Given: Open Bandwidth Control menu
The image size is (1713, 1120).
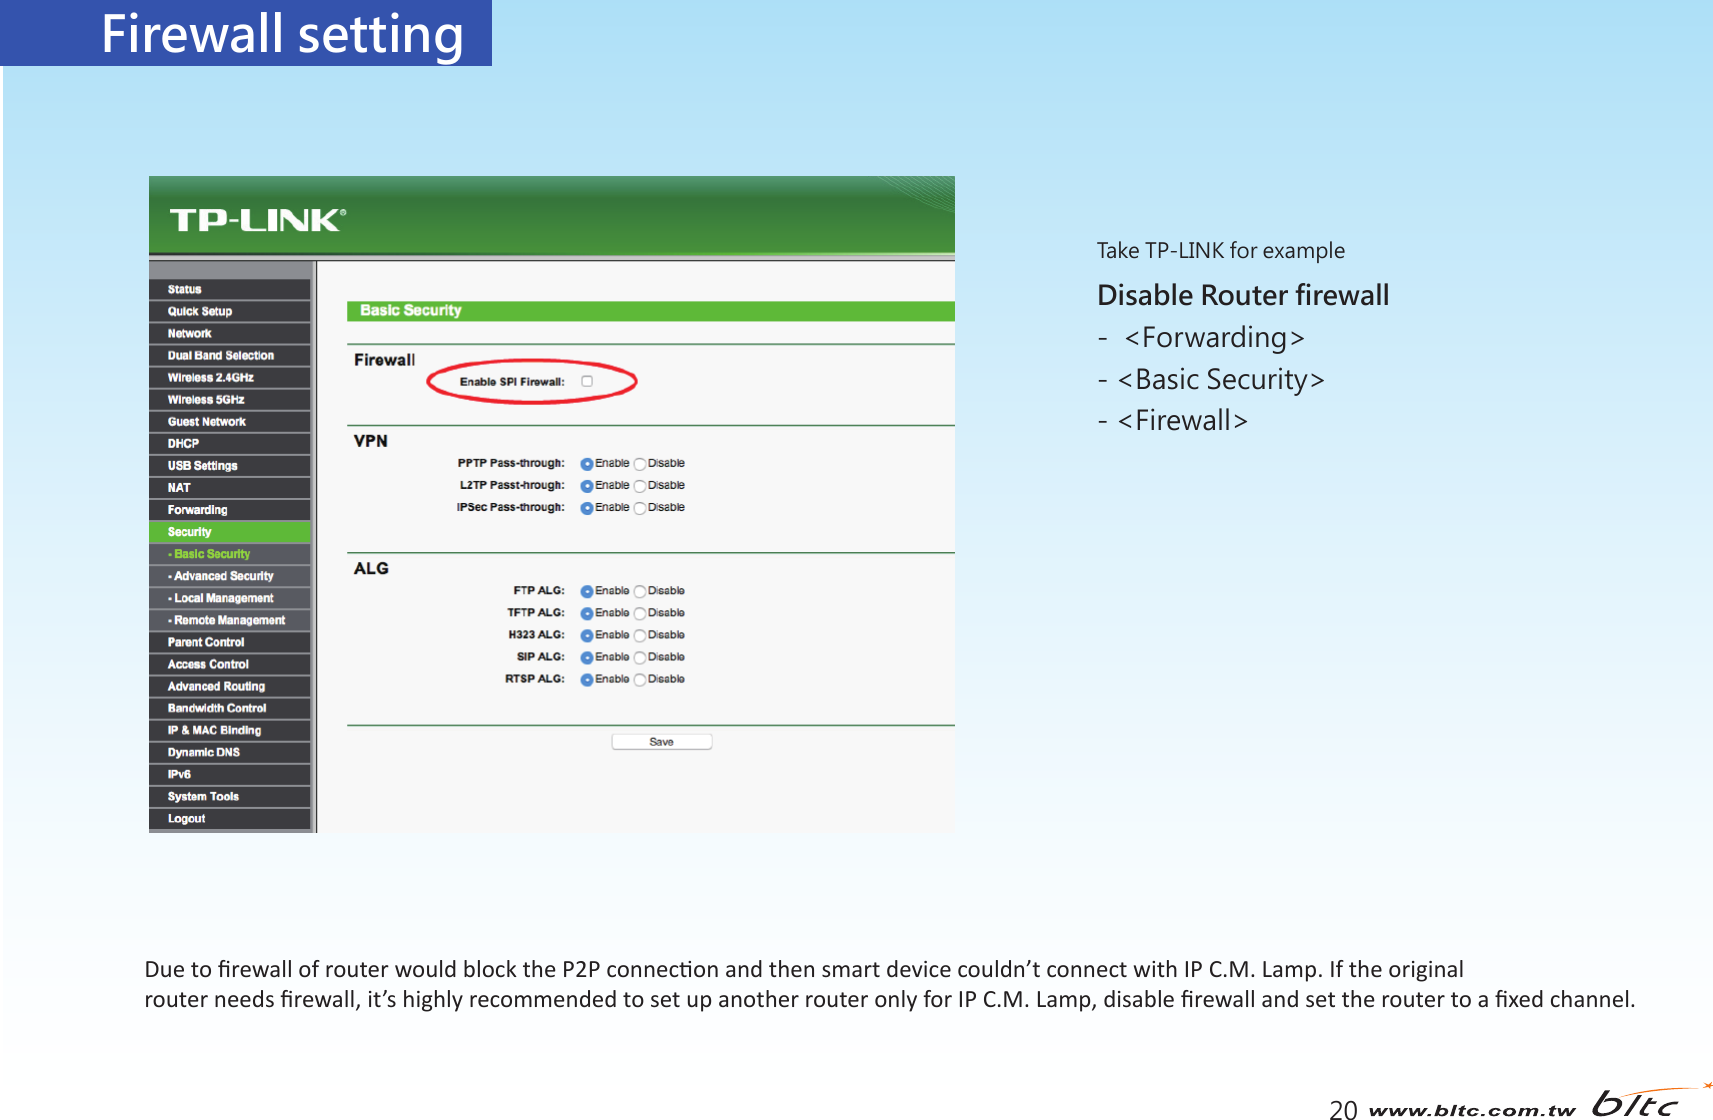Looking at the screenshot, I should 230,708.
